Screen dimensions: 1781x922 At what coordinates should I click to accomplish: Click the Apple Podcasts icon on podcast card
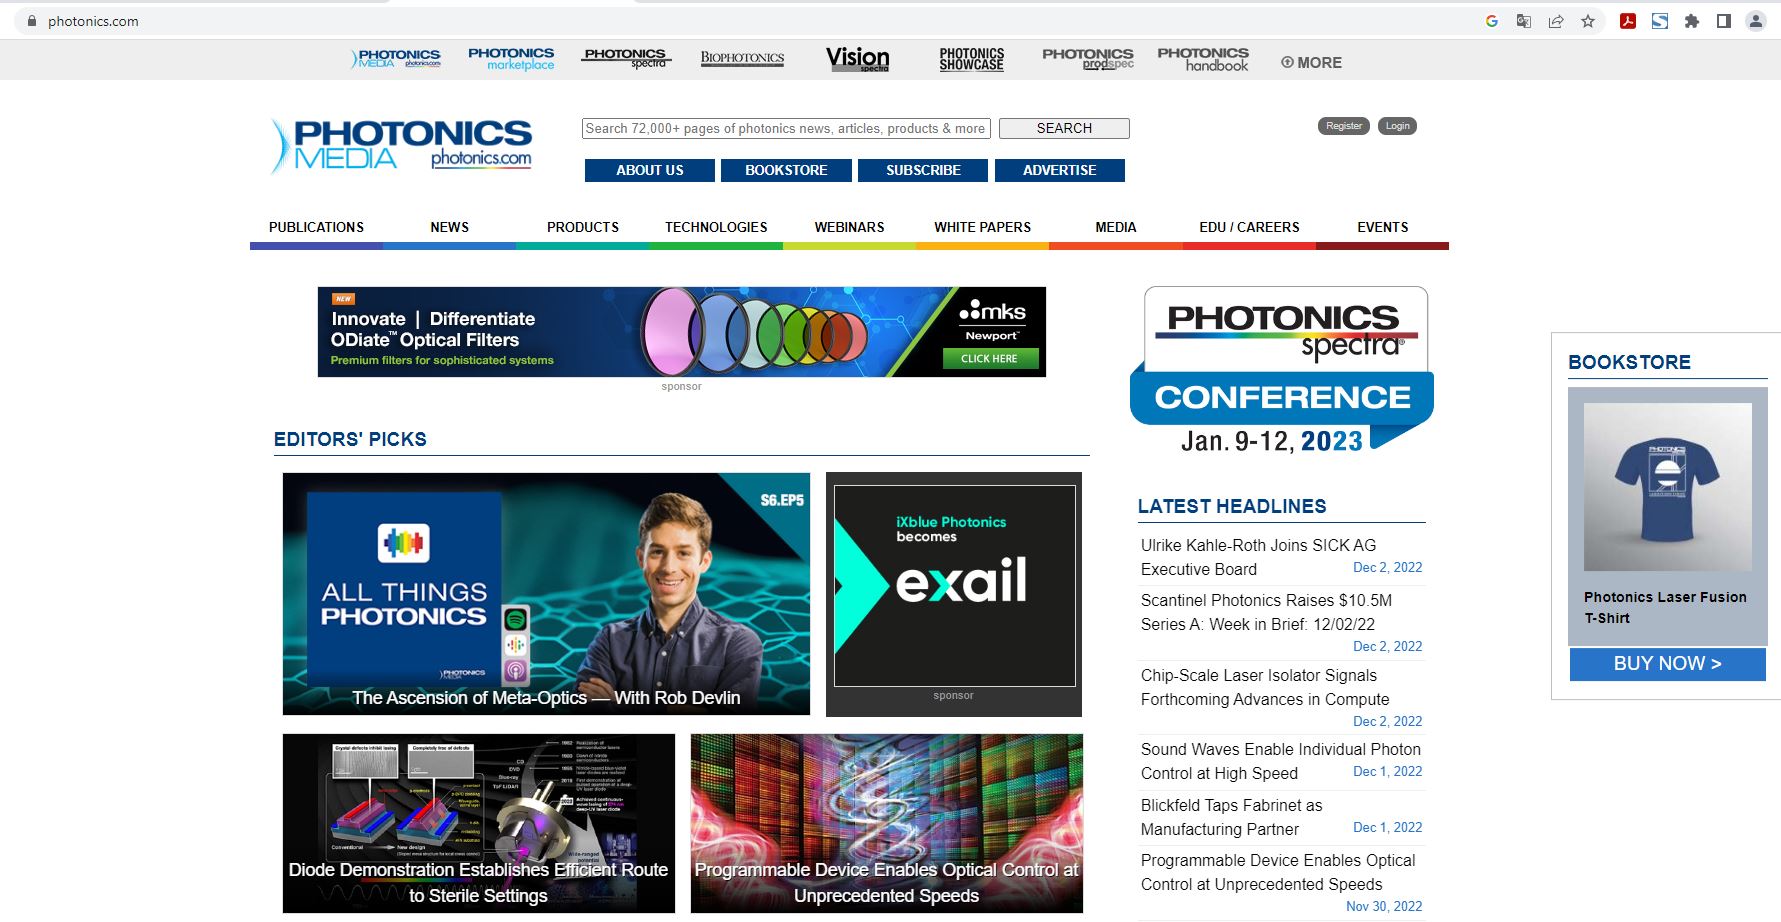(515, 670)
